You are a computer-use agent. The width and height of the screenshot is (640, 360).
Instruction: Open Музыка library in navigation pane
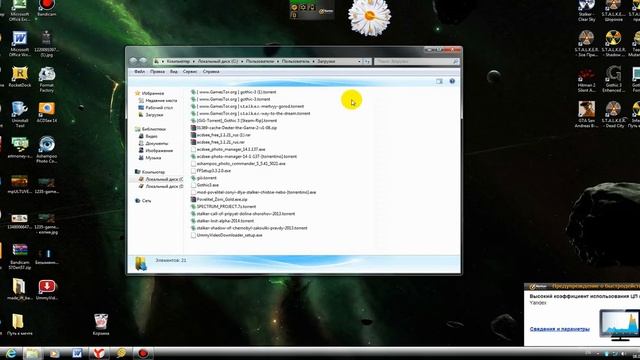point(153,158)
